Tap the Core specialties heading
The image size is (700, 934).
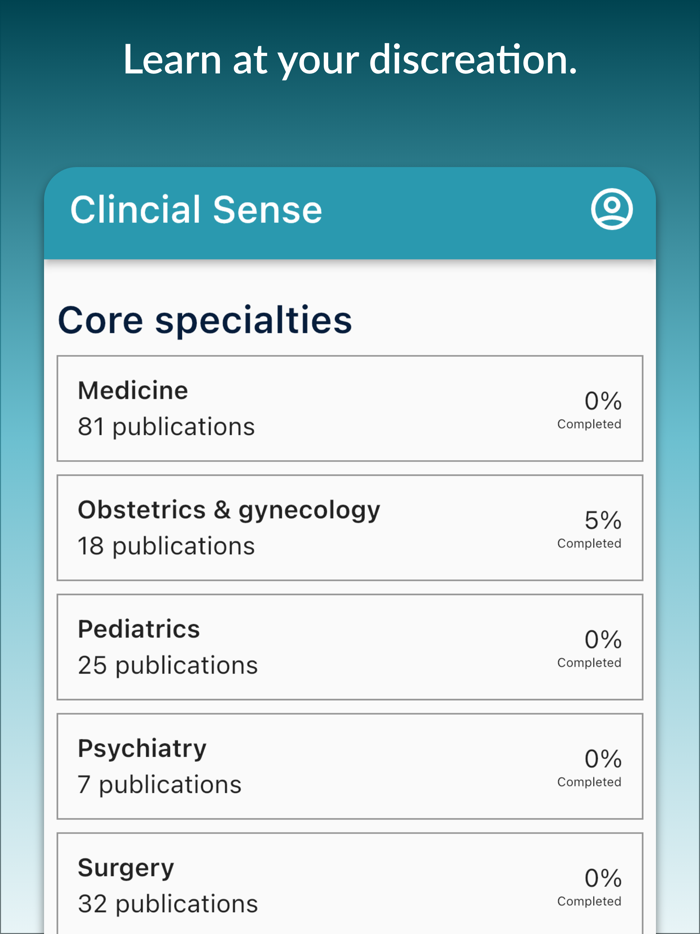click(205, 320)
